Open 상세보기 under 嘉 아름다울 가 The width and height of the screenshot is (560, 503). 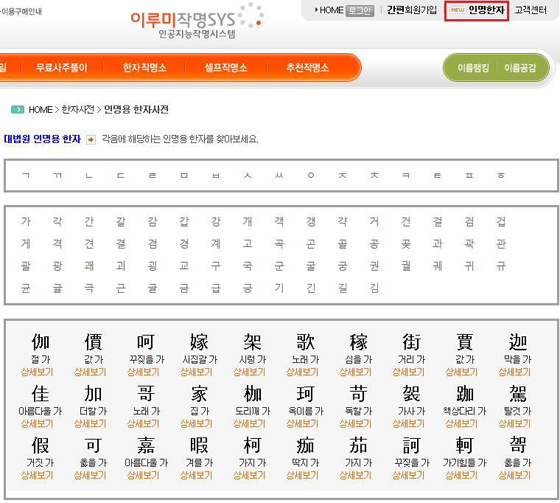pos(143,475)
